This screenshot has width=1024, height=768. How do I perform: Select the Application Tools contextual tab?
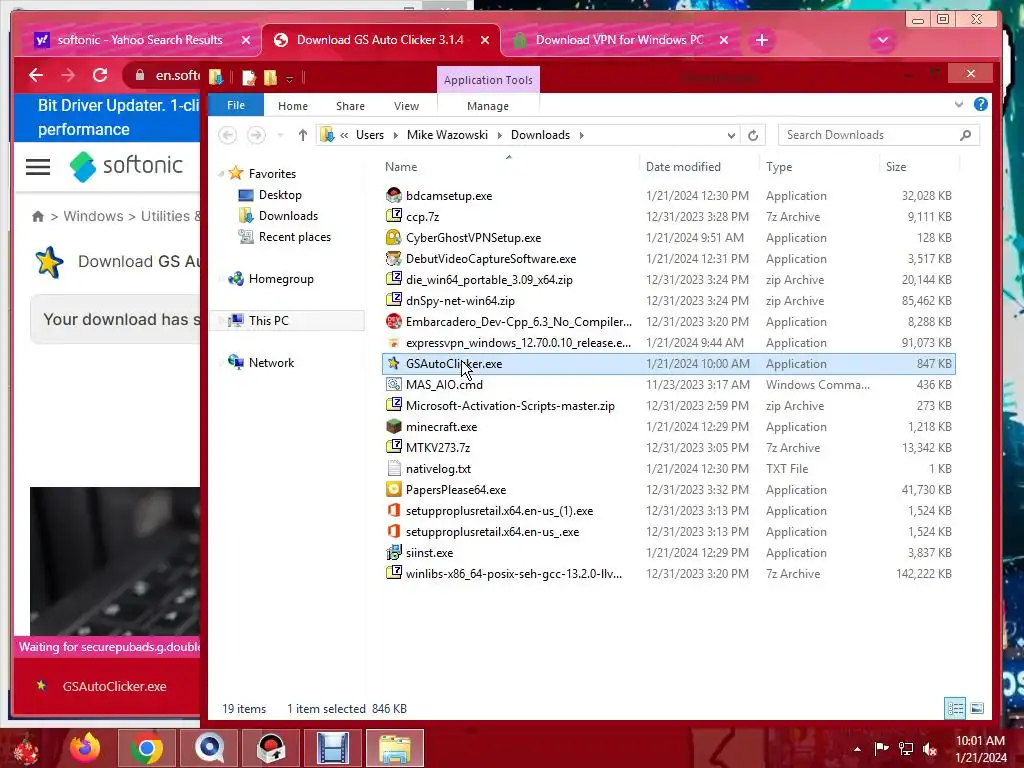pos(488,80)
